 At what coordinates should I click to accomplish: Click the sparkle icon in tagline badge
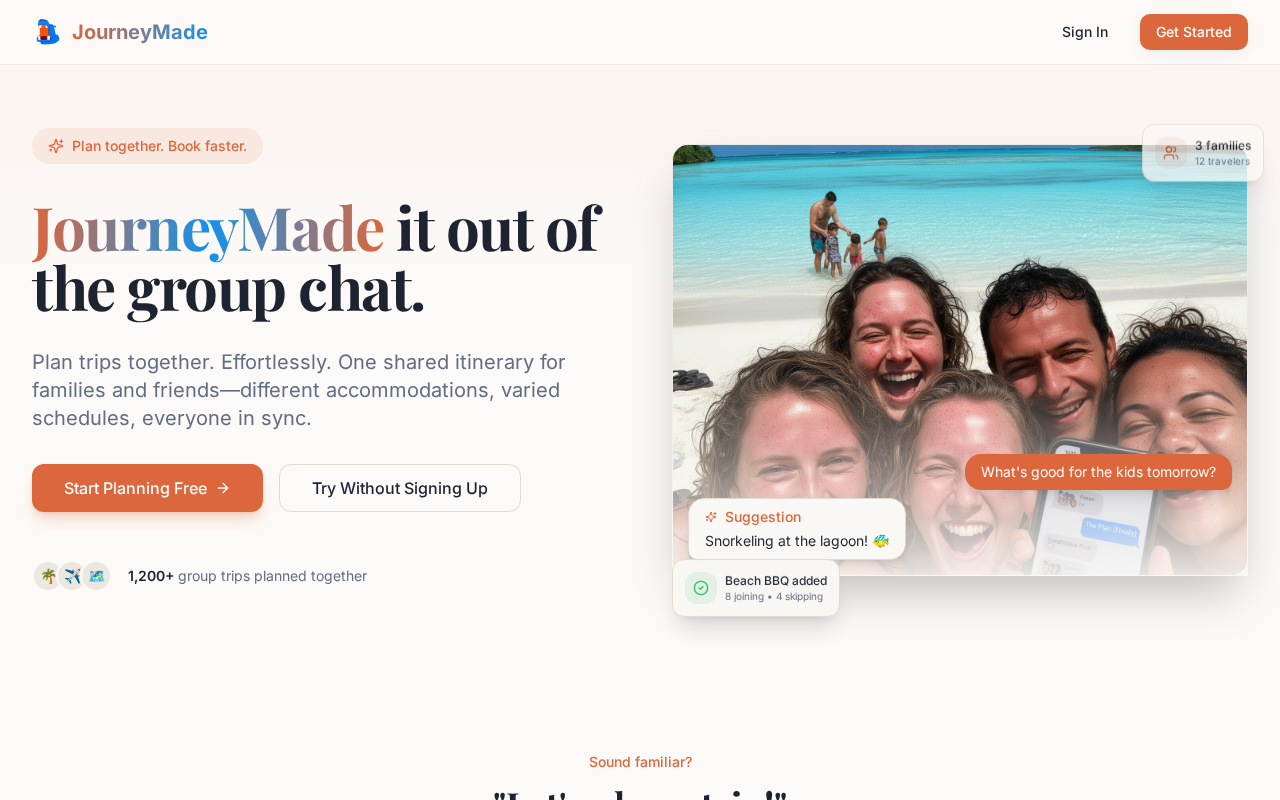click(56, 146)
